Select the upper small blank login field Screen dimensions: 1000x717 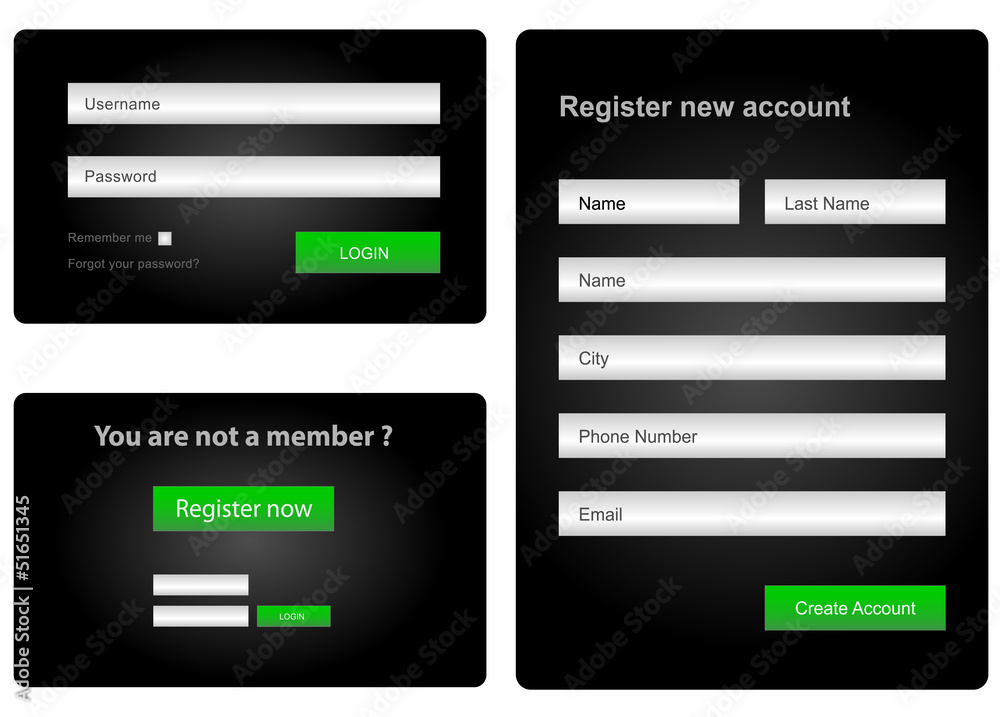coord(201,585)
